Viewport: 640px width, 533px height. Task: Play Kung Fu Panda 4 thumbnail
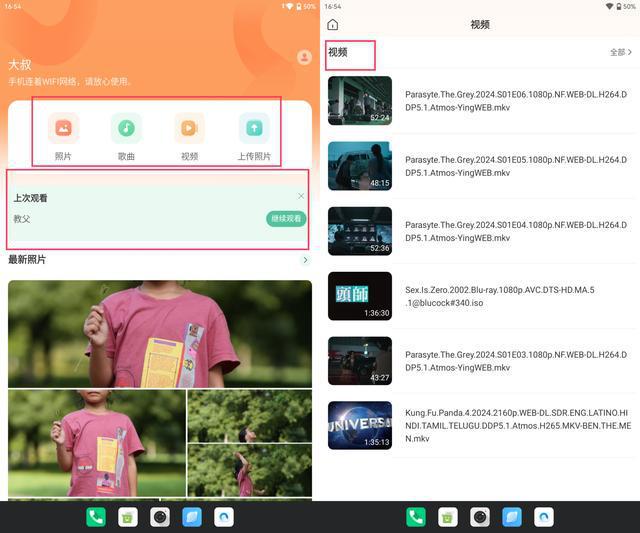click(x=360, y=426)
